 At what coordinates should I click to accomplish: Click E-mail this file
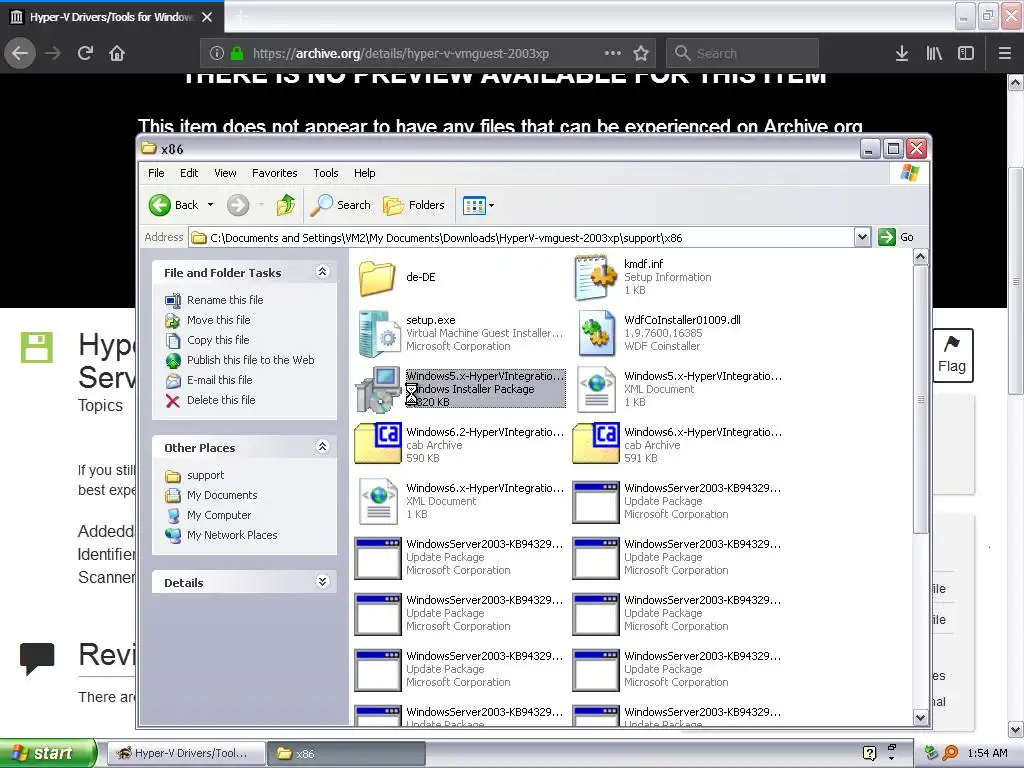[x=219, y=380]
